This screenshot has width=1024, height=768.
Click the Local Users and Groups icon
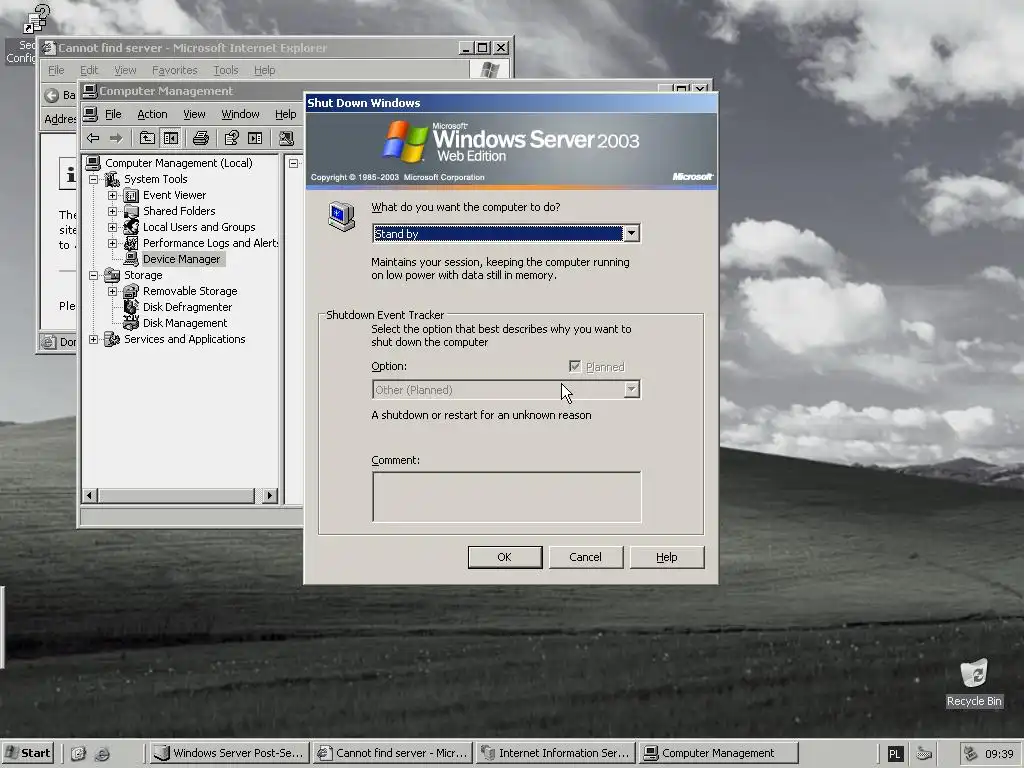(x=131, y=227)
